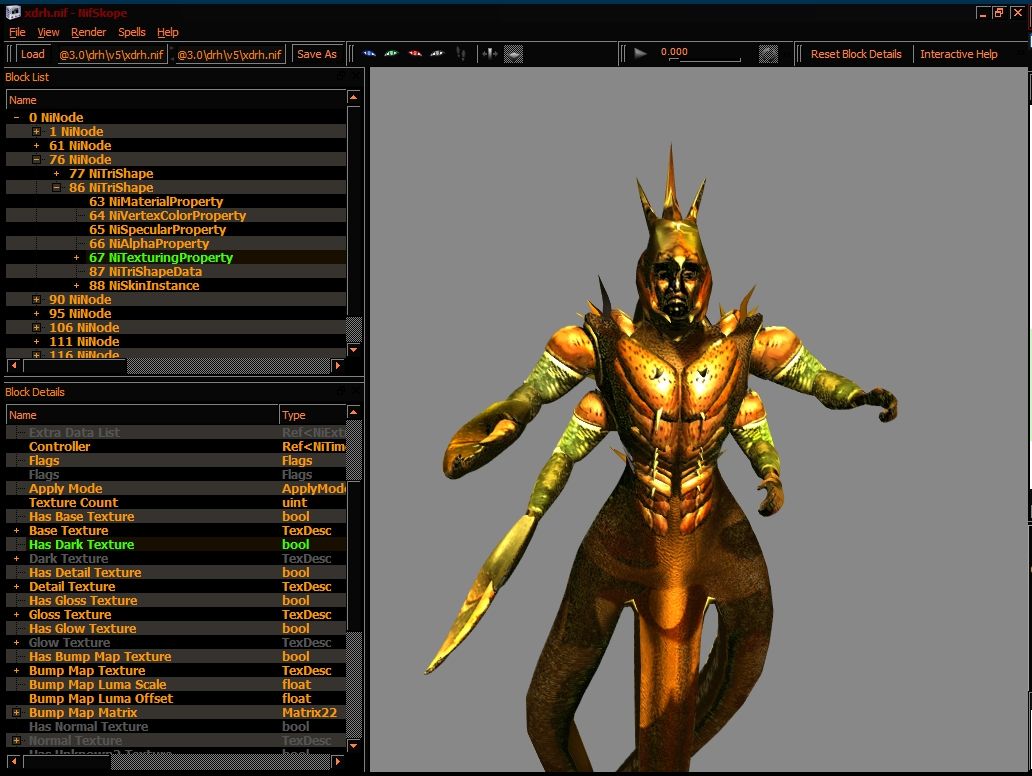1032x776 pixels.
Task: Expand the 95 NiNode branch
Action: point(36,313)
